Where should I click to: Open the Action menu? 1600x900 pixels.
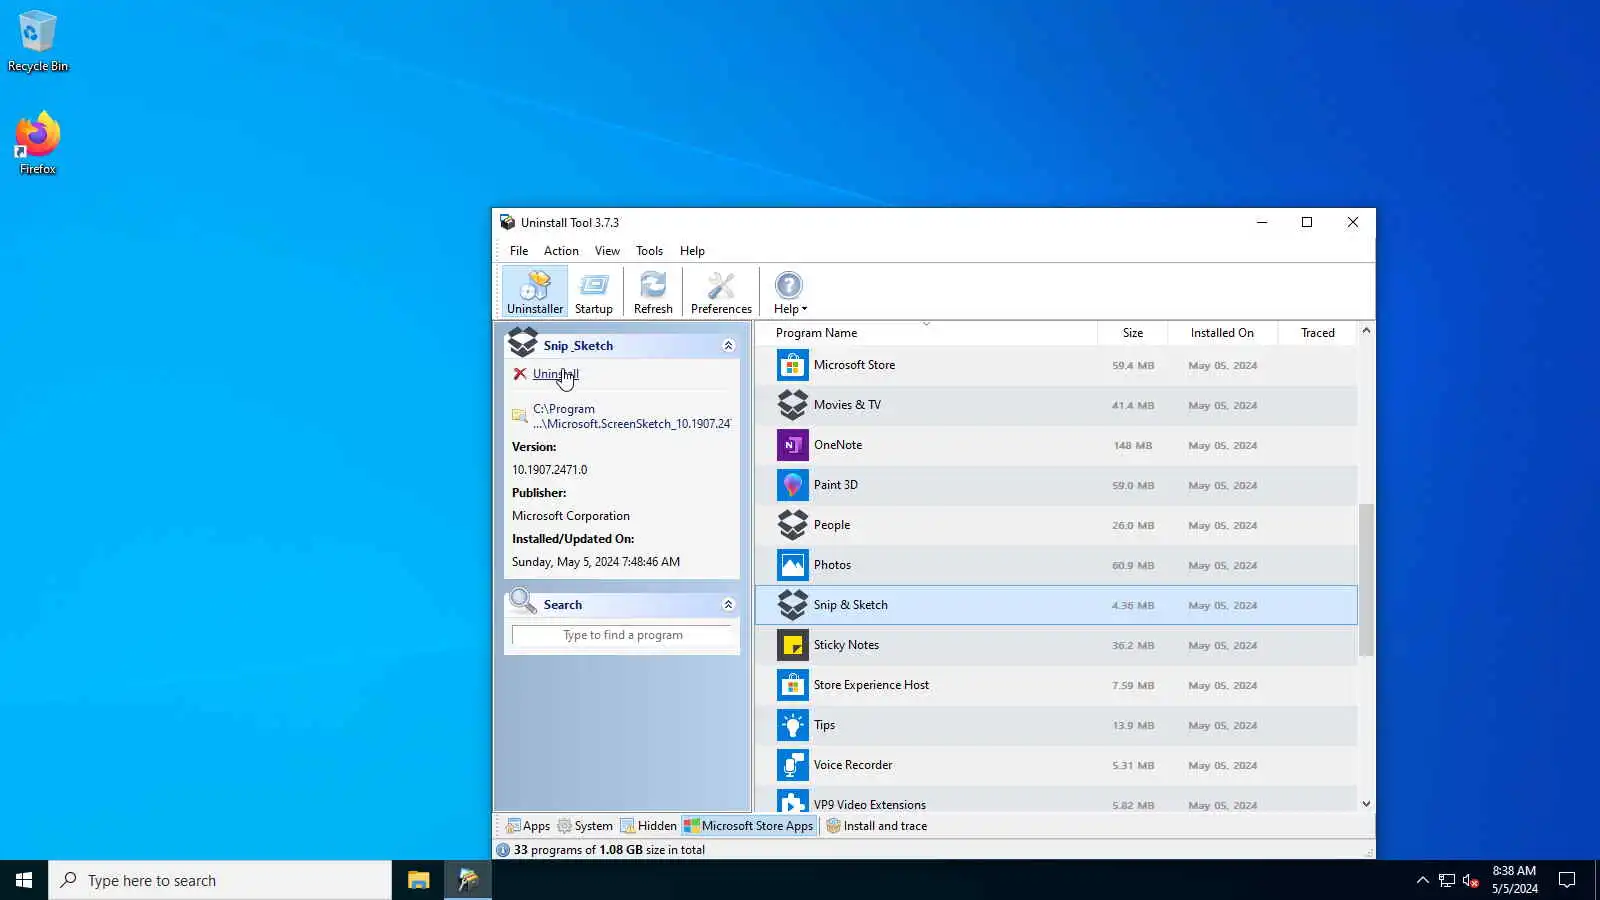561,251
